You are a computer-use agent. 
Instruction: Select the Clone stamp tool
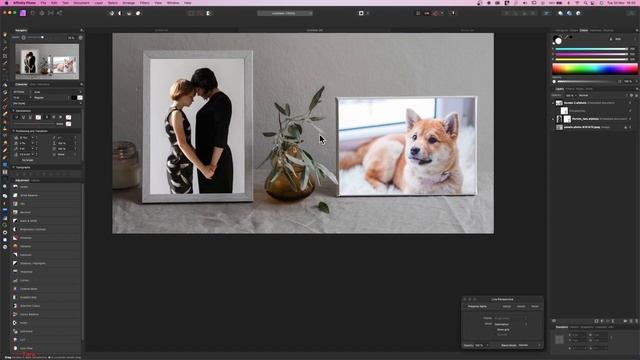5,129
